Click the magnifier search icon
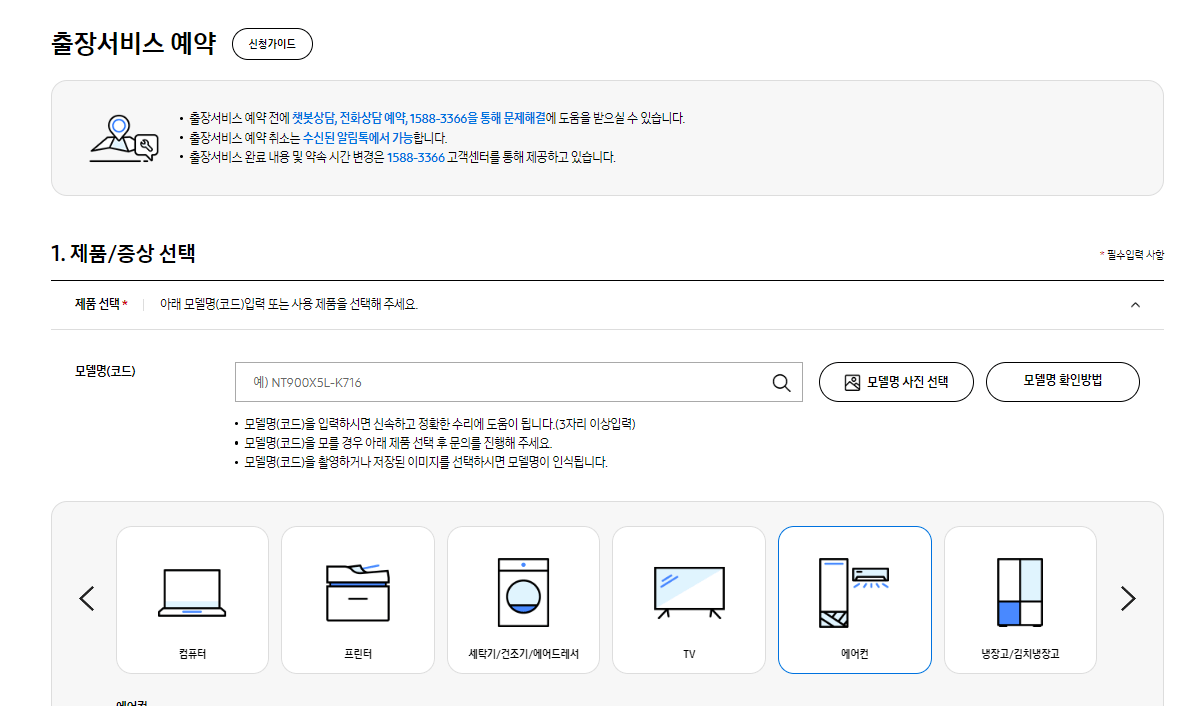Viewport: 1183px width, 706px height. [x=781, y=382]
